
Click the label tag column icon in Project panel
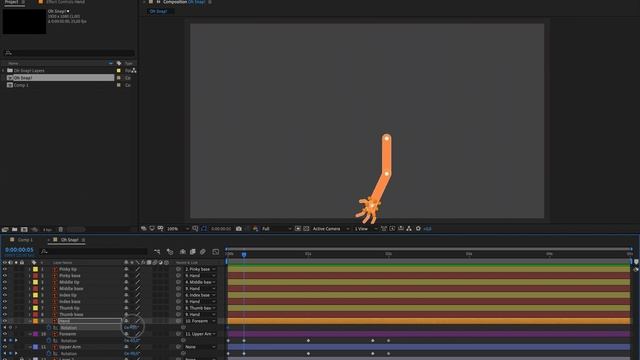[x=119, y=63]
